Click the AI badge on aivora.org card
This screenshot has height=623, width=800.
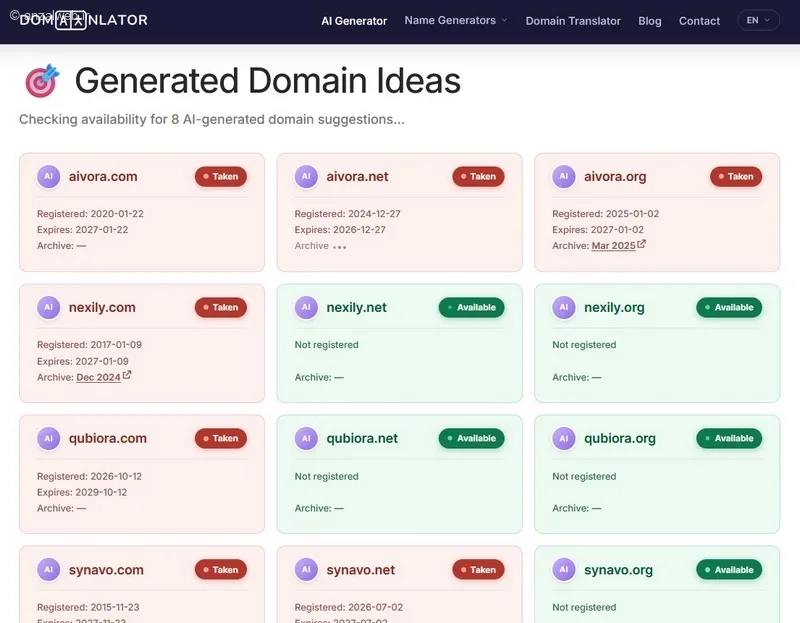[564, 177]
